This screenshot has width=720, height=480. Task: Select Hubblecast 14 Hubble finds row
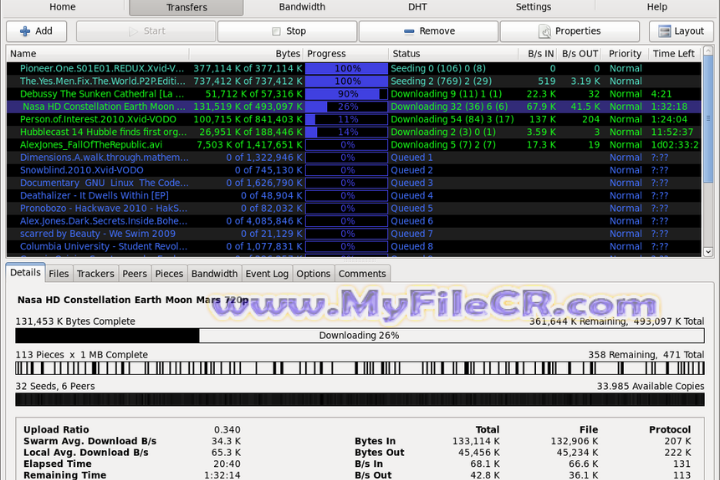tap(354, 132)
